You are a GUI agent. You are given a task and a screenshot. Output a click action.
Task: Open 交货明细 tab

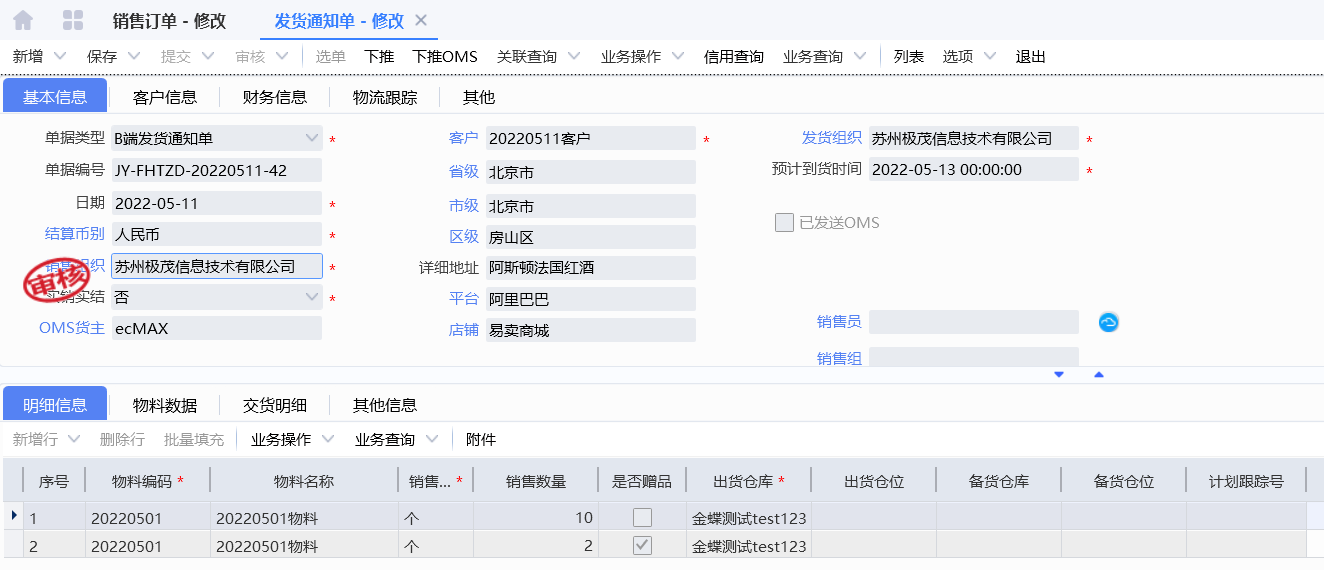[275, 405]
